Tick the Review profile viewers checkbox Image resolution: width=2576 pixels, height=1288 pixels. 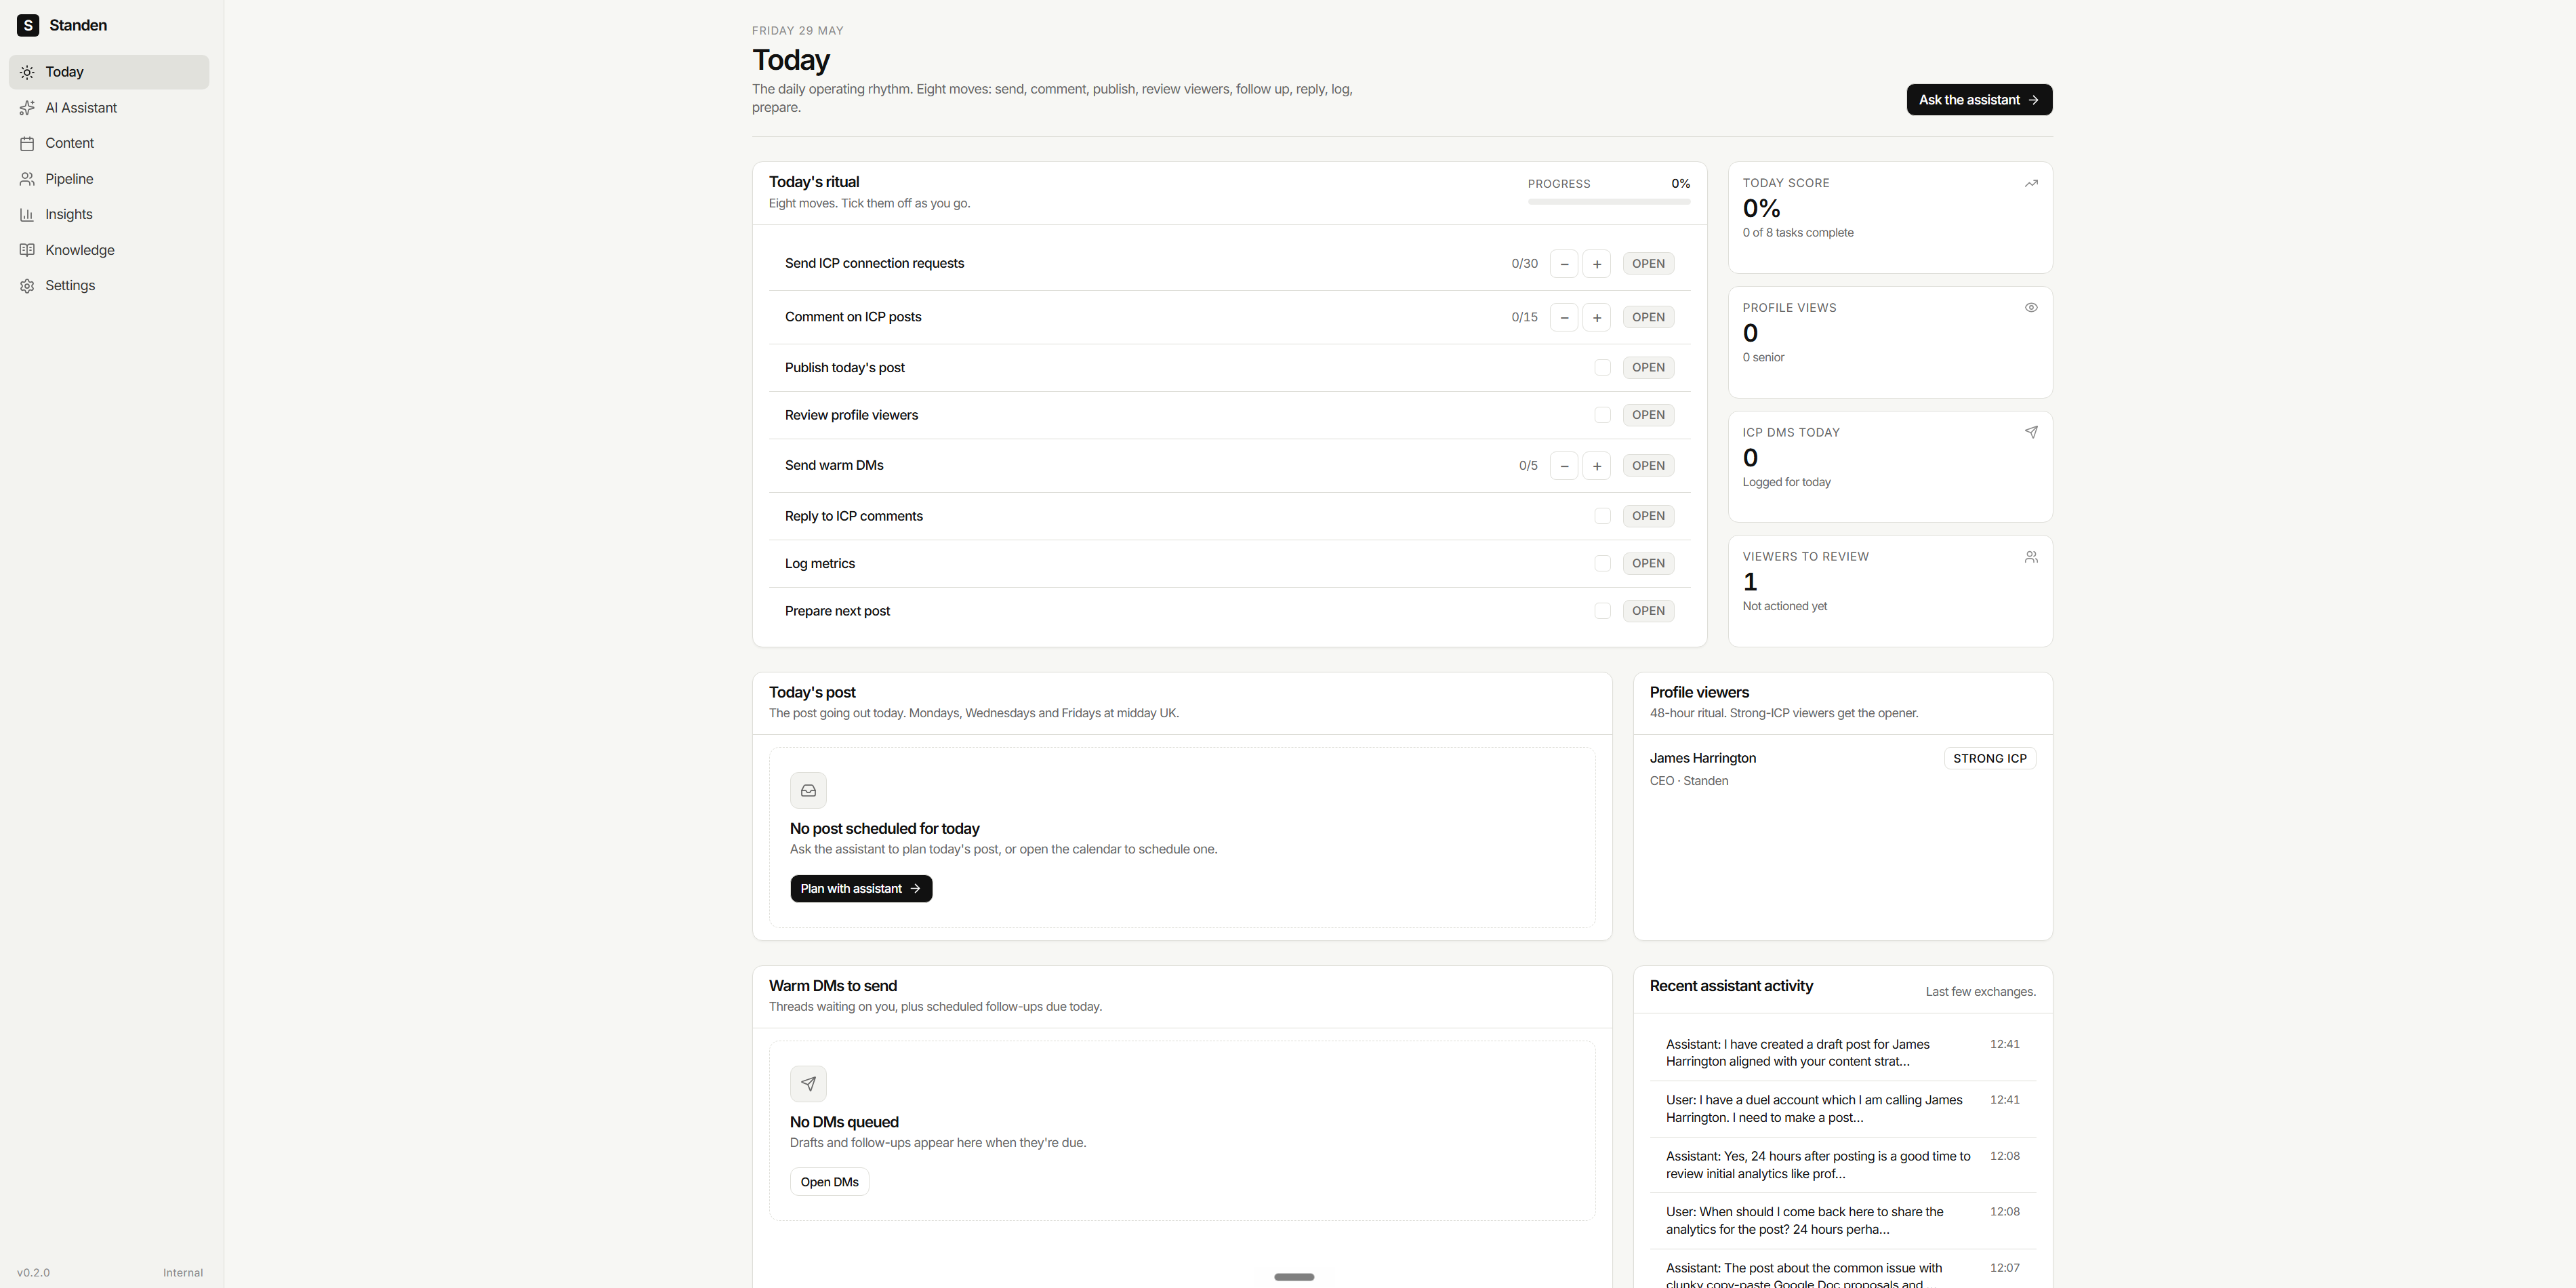(1602, 415)
